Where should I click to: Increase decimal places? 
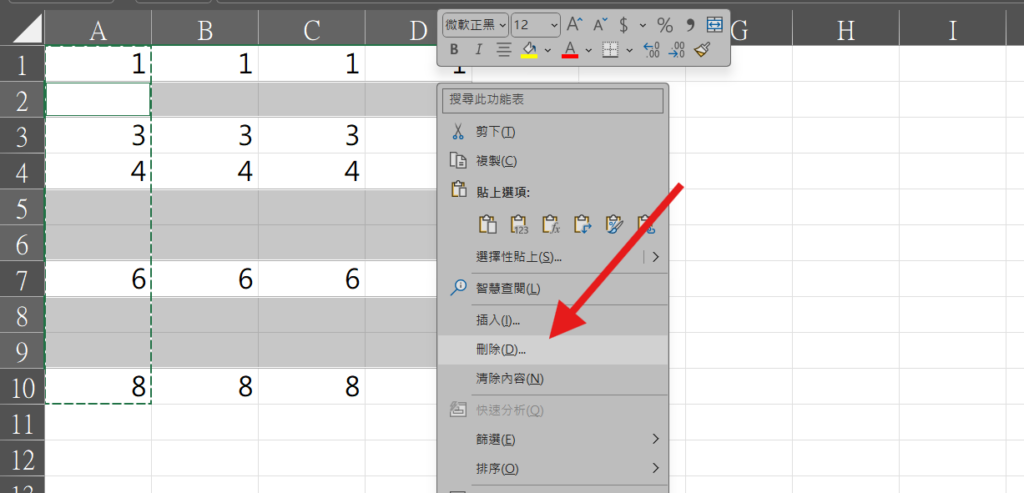[x=651, y=49]
